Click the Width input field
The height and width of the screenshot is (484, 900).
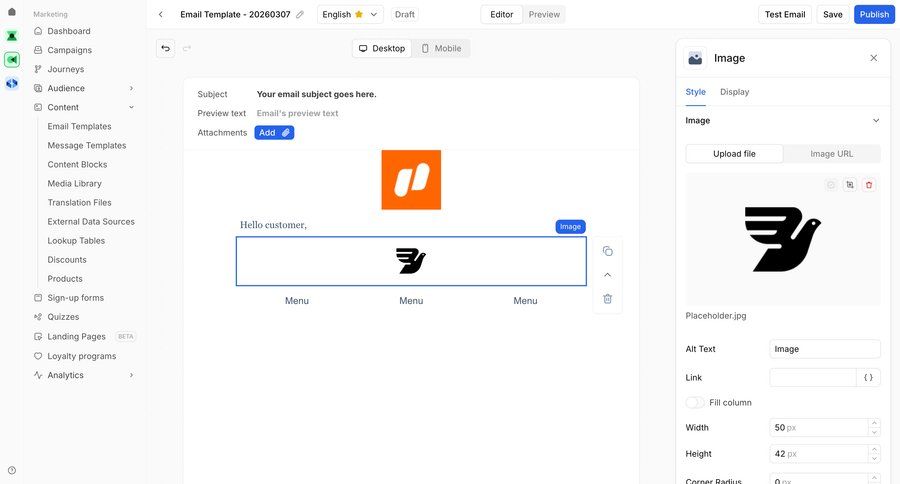click(819, 428)
